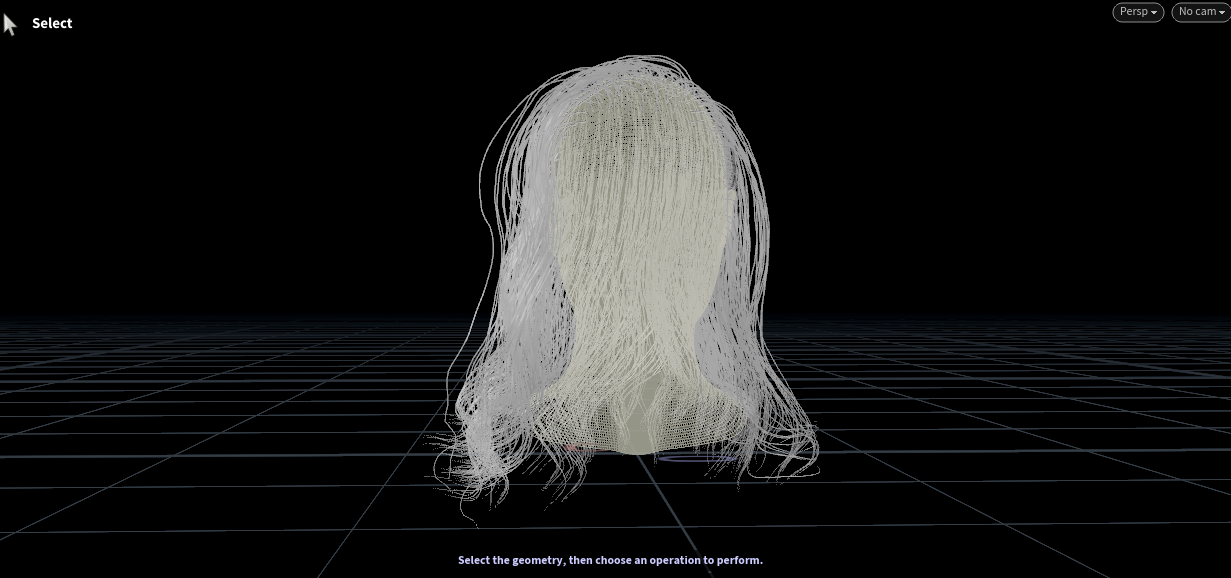Click the Select tool name label
The image size is (1231, 578).
click(x=52, y=23)
